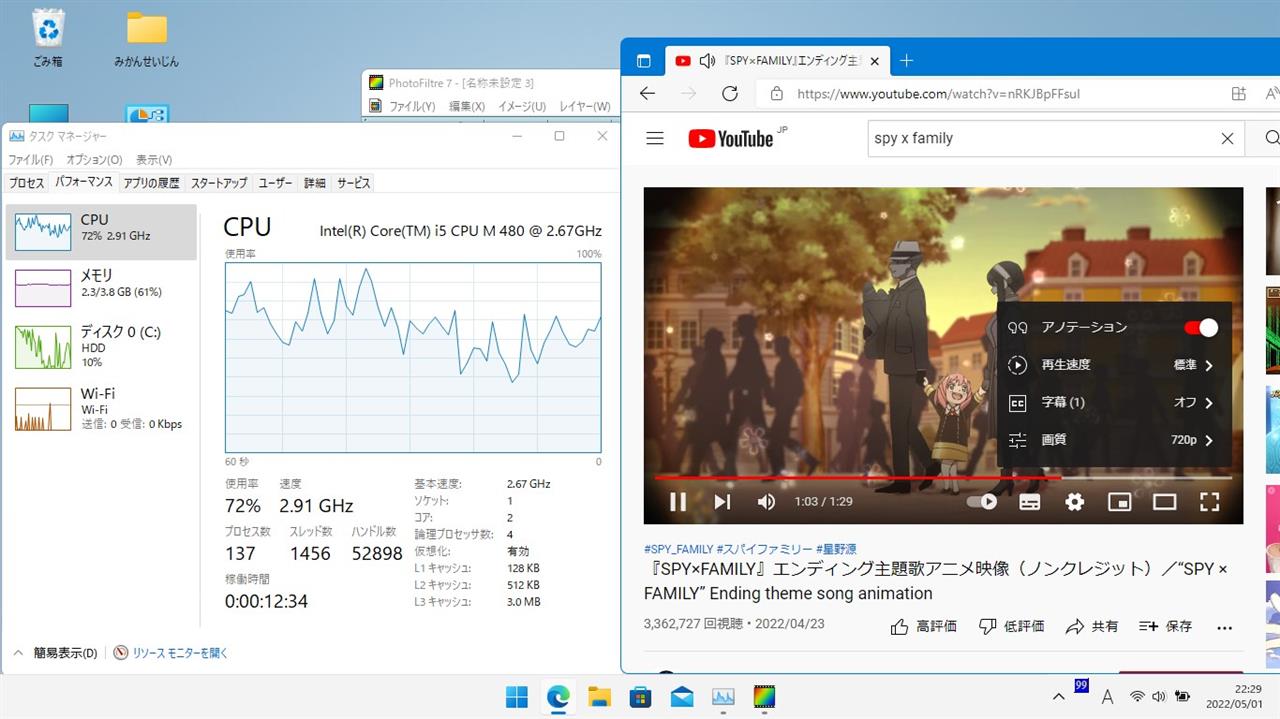Screen dimensions: 1280x719
Task: Skip to the next video
Action: click(722, 502)
